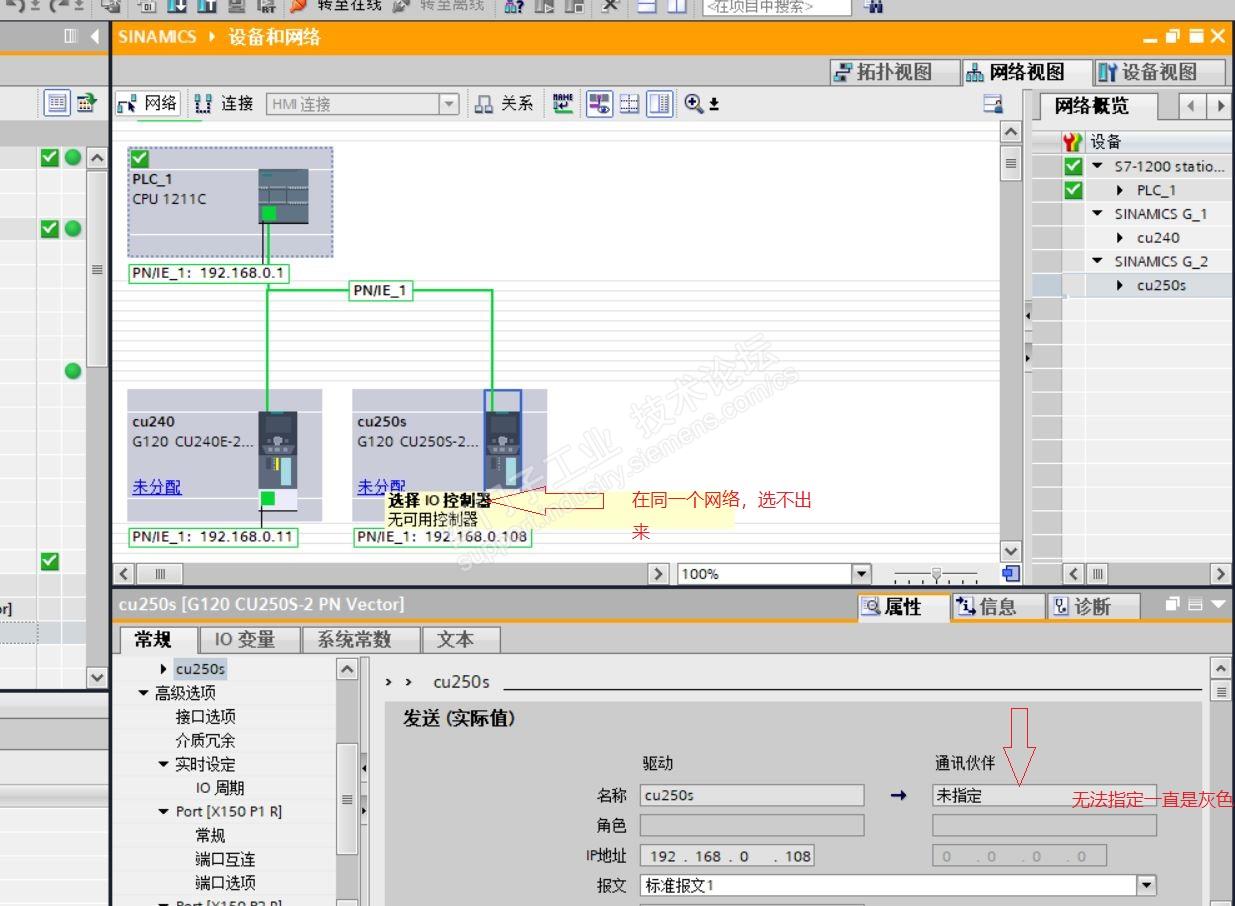Open the HMI连接 connection type dropdown
Viewport: 1235px width, 906px height.
point(450,104)
